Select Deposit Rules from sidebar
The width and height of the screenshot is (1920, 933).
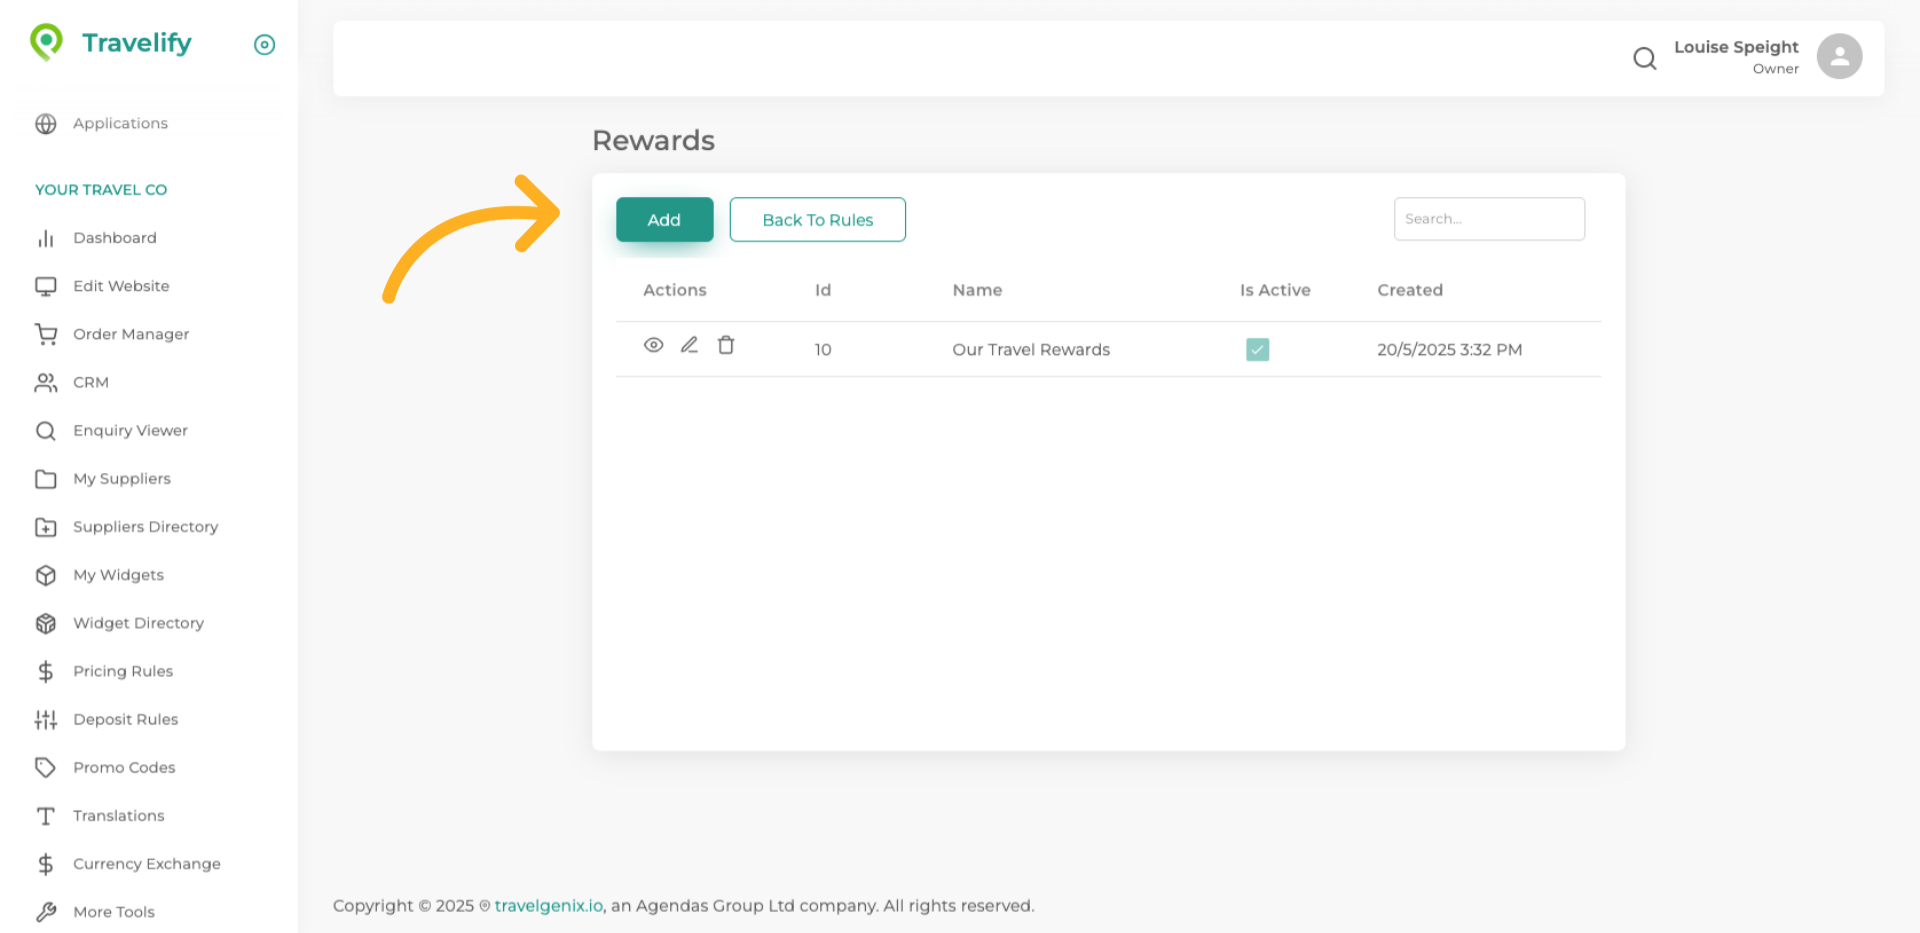click(125, 719)
